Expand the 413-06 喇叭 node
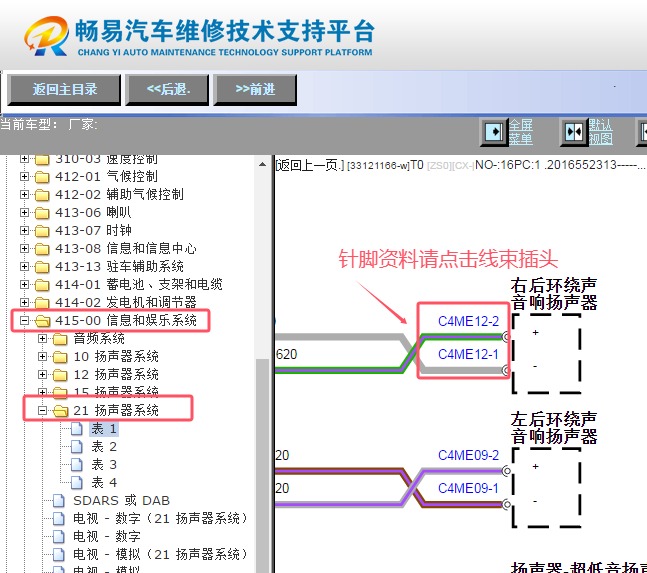Image resolution: width=647 pixels, height=573 pixels. click(x=24, y=212)
